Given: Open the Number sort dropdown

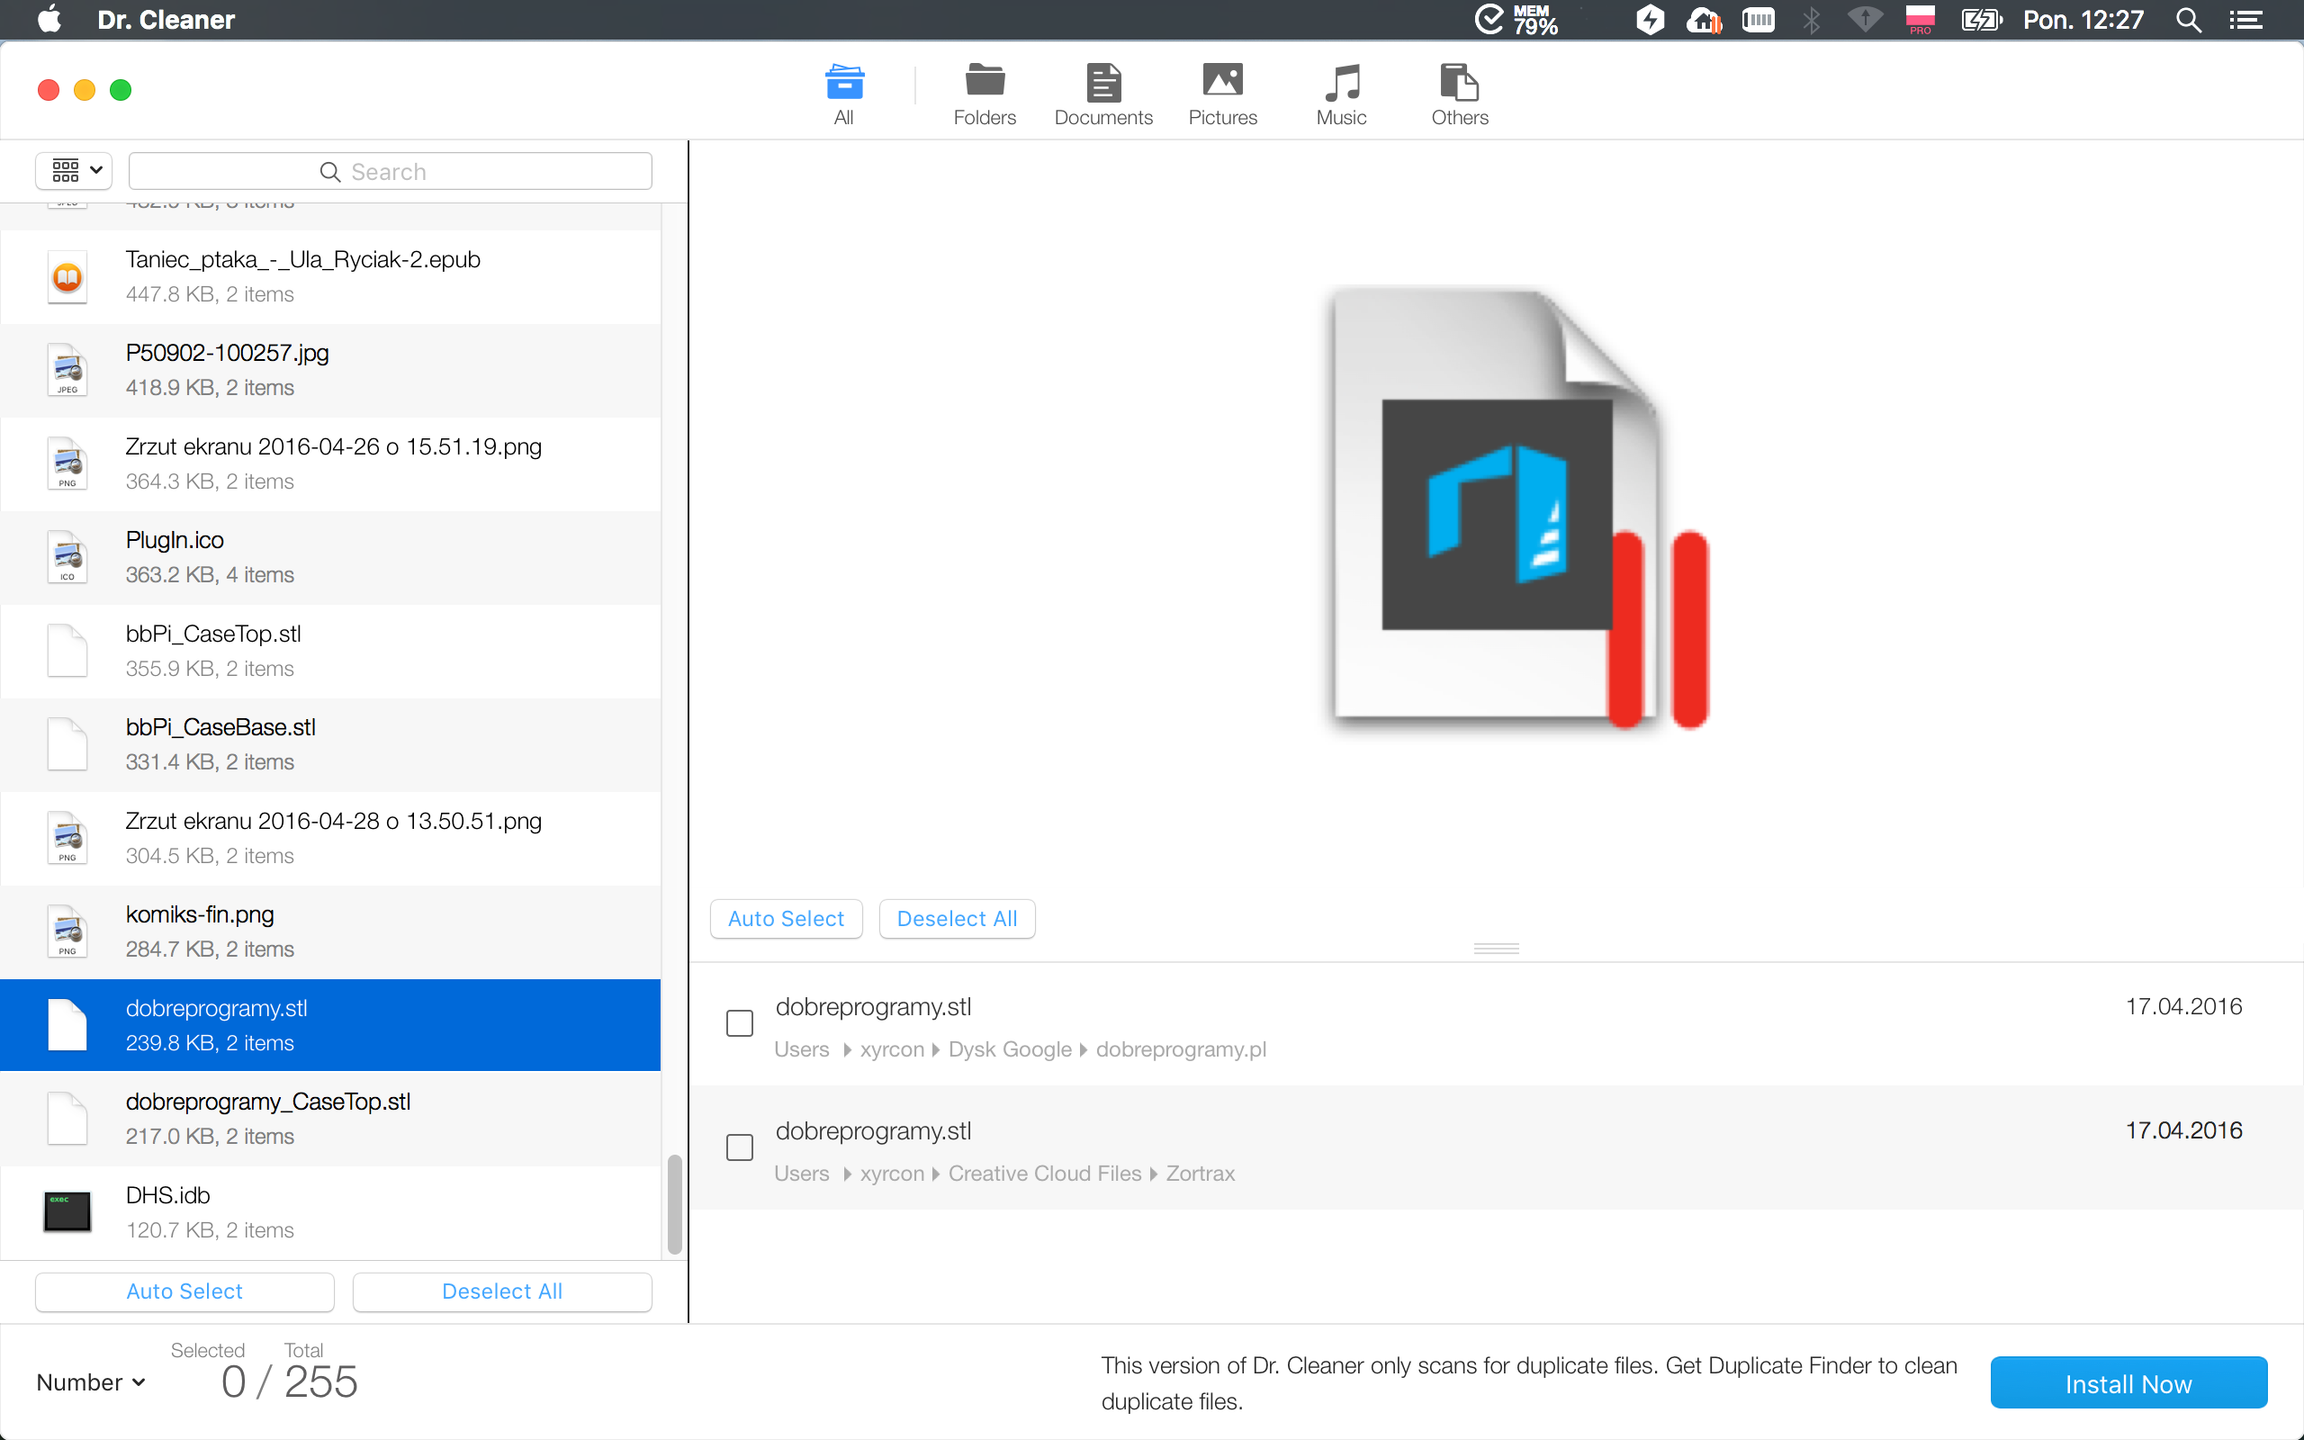Looking at the screenshot, I should click(91, 1382).
